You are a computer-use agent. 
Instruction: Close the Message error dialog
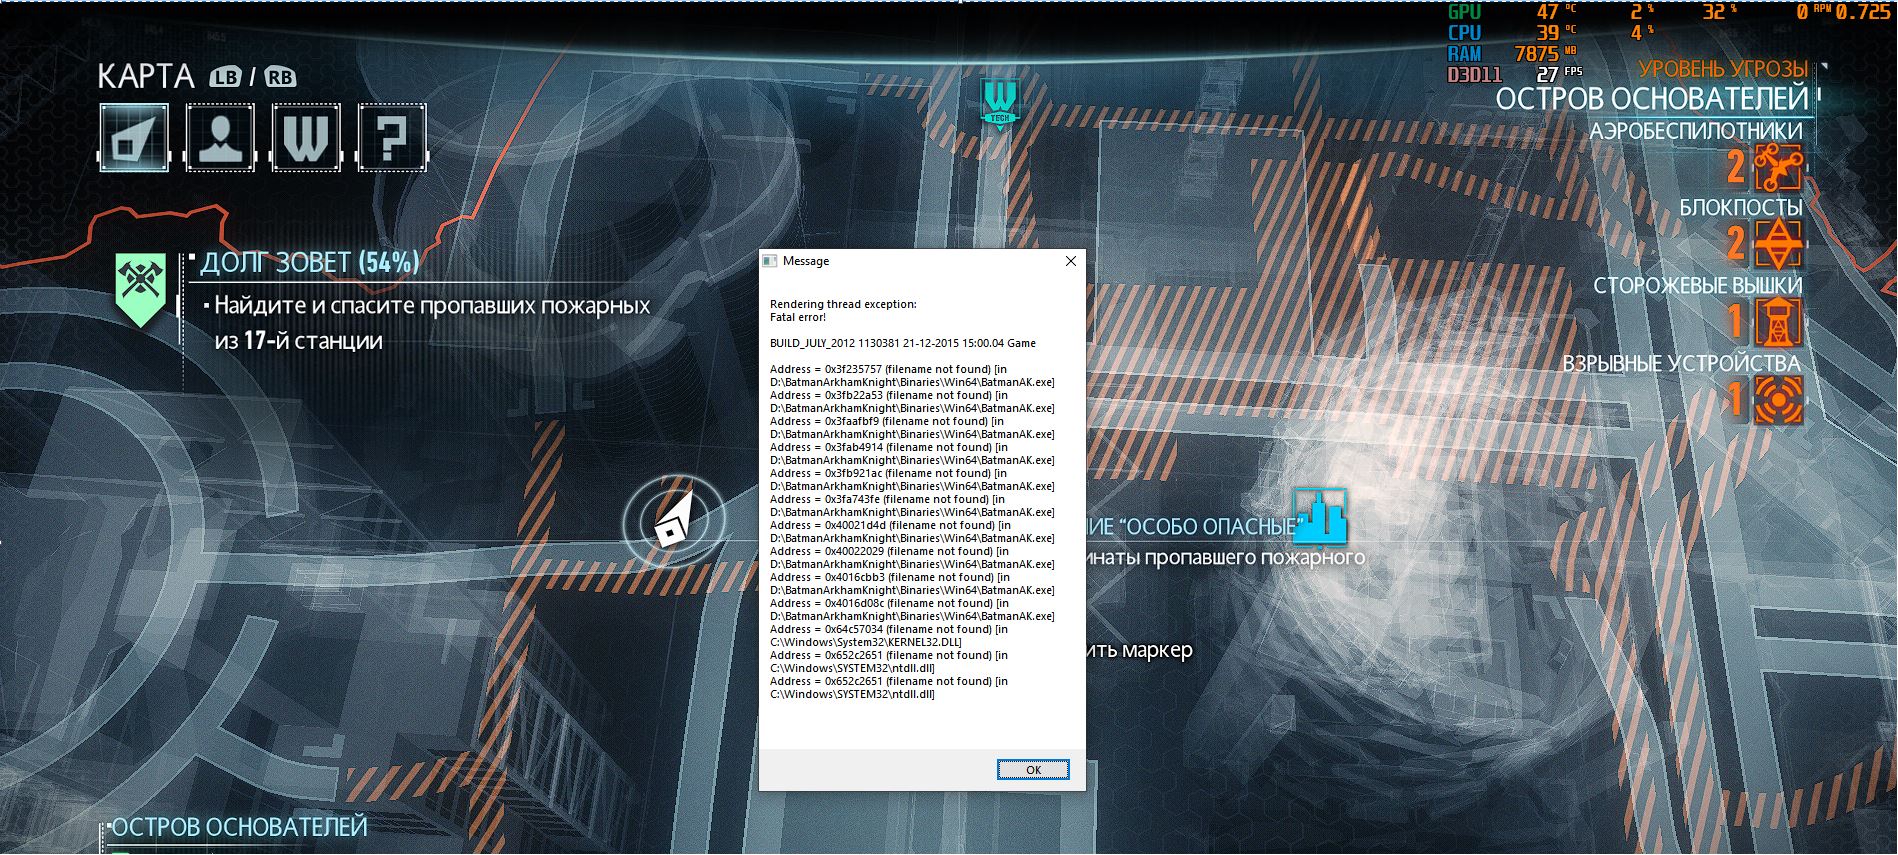(1070, 261)
